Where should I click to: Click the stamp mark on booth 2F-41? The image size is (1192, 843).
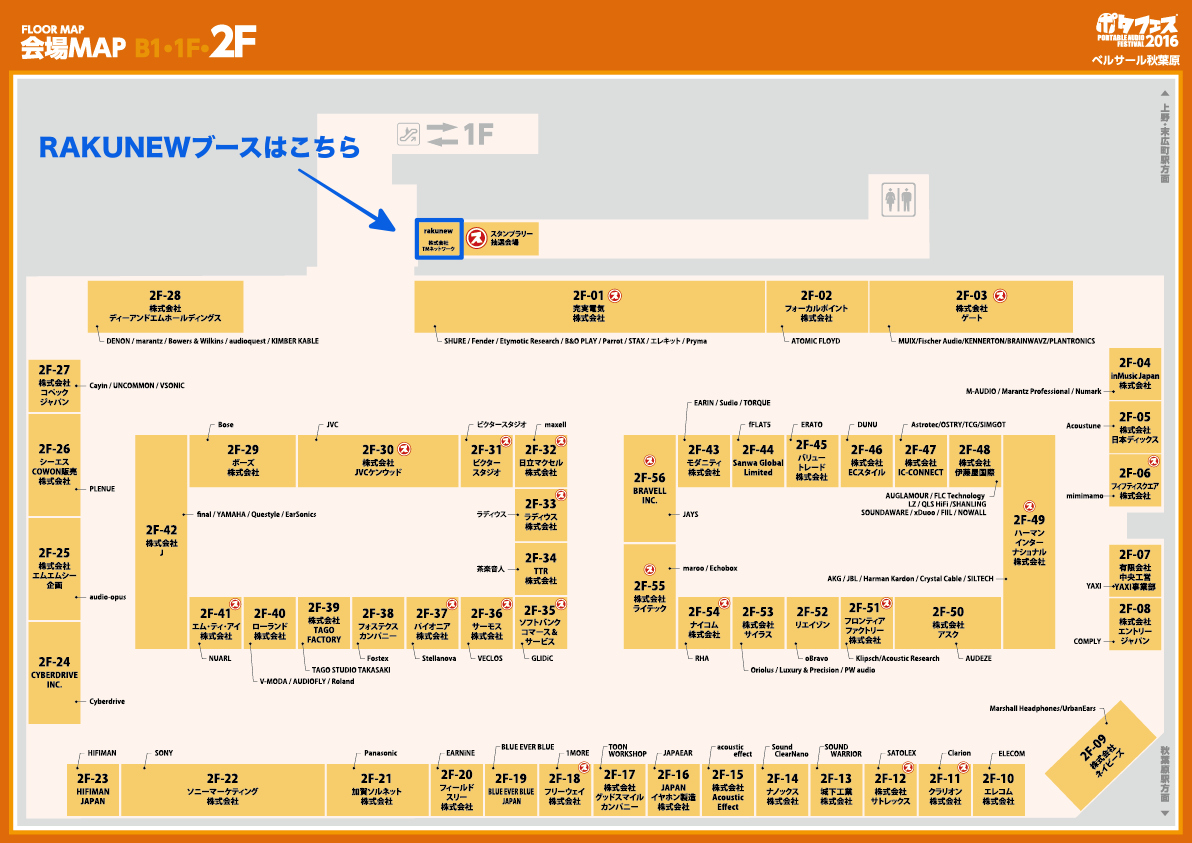(x=235, y=604)
